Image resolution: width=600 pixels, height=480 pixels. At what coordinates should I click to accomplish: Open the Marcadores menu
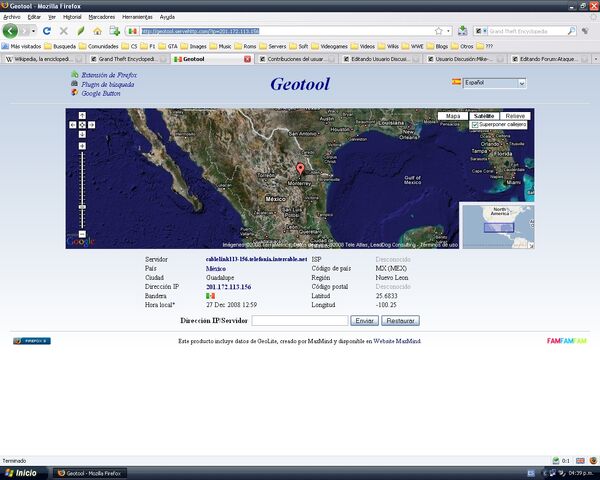coord(102,17)
